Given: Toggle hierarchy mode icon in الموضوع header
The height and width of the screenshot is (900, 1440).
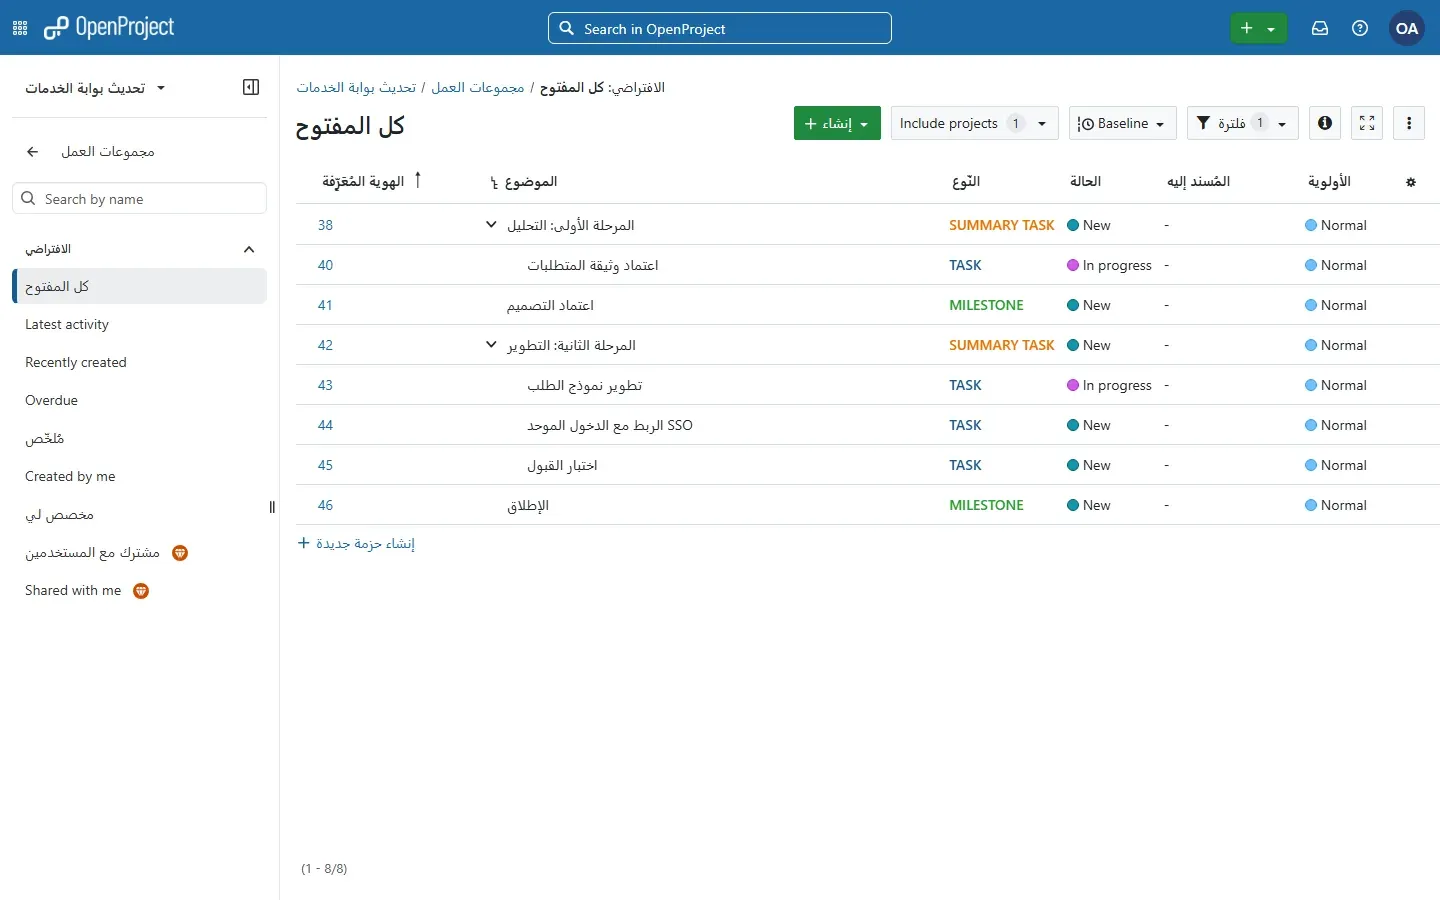Looking at the screenshot, I should tap(494, 183).
